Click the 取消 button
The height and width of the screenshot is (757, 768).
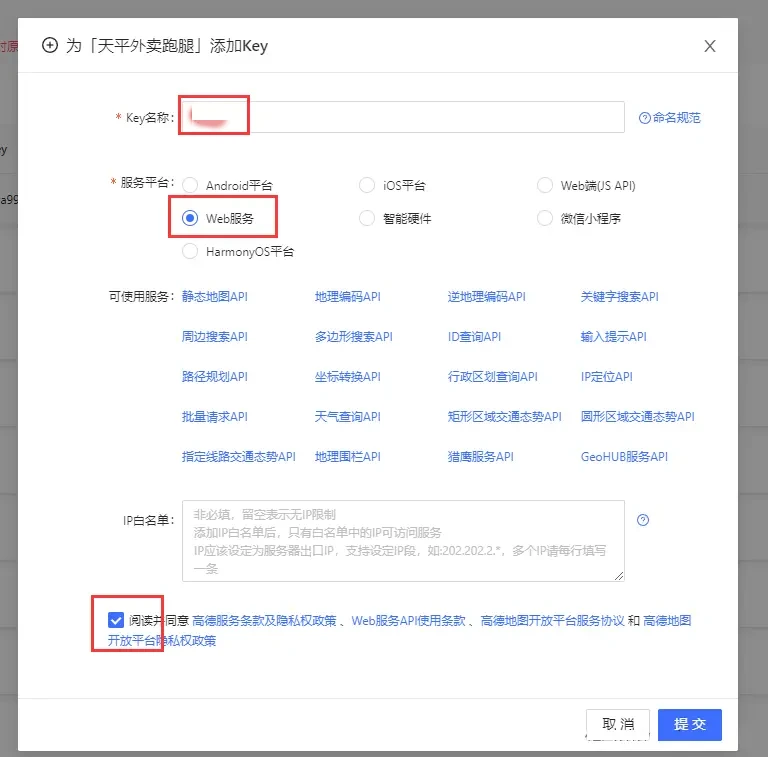tap(618, 724)
